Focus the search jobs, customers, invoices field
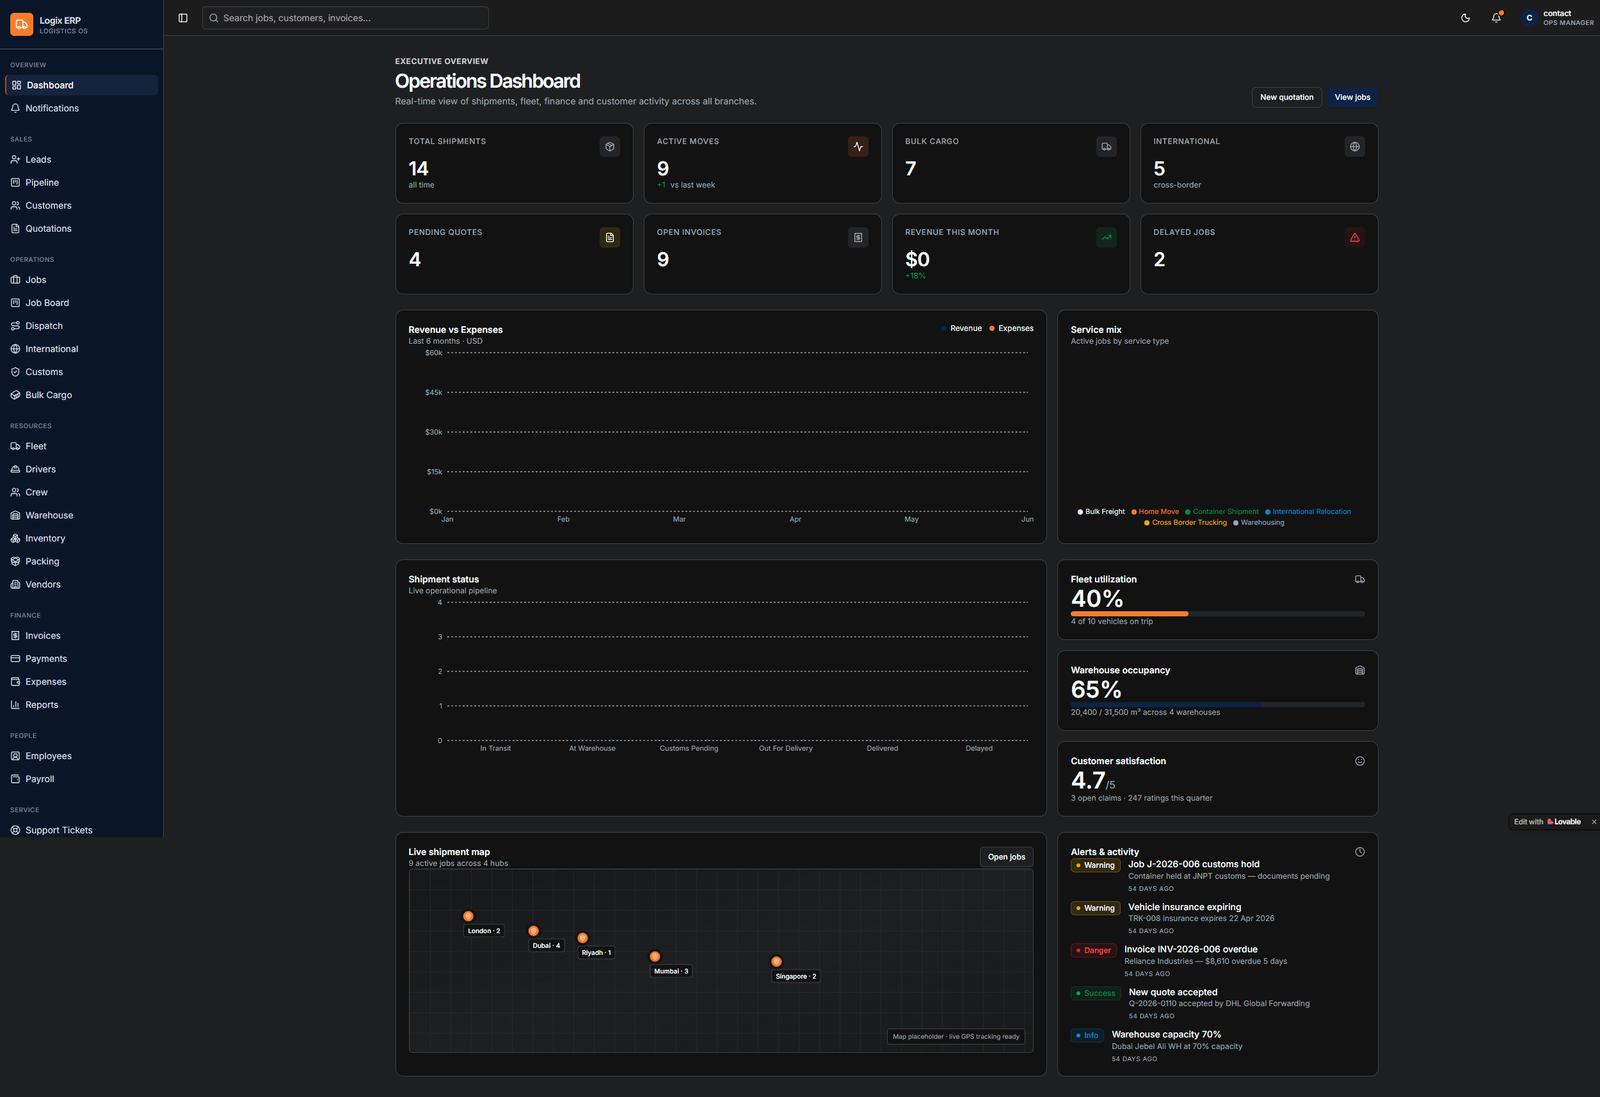1600x1097 pixels. [345, 18]
